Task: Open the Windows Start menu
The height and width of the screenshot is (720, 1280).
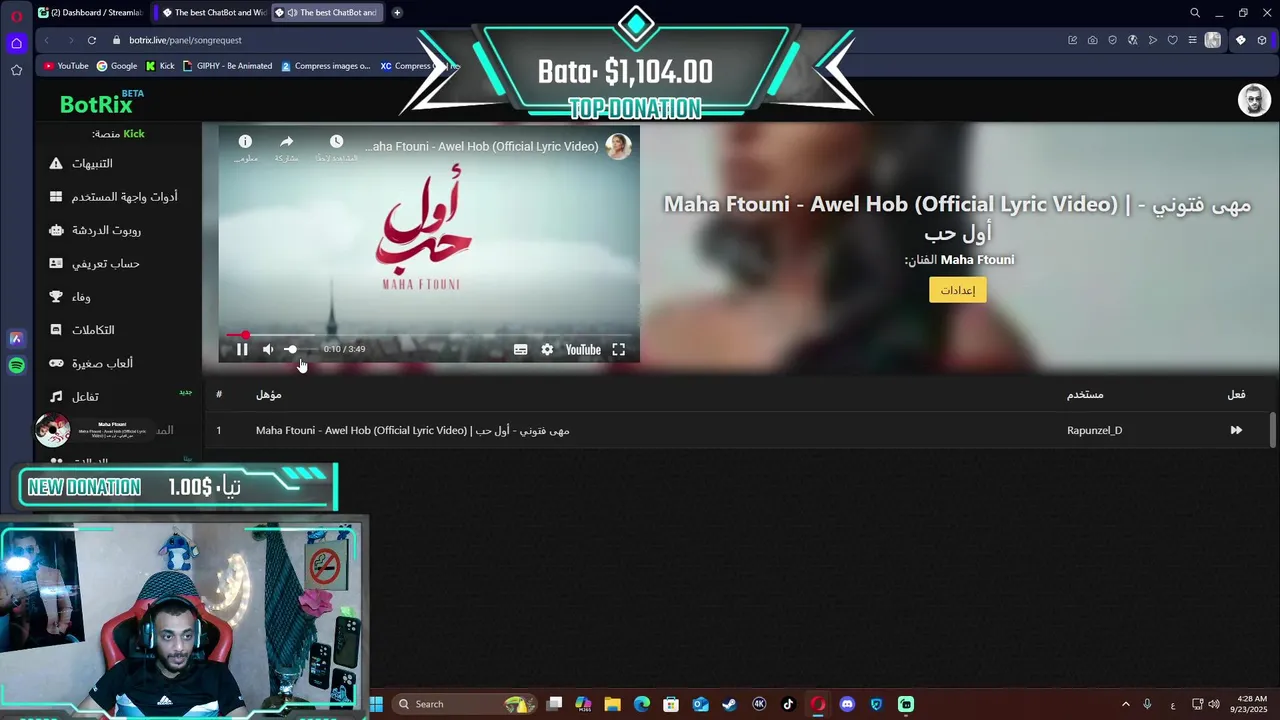Action: [x=376, y=704]
